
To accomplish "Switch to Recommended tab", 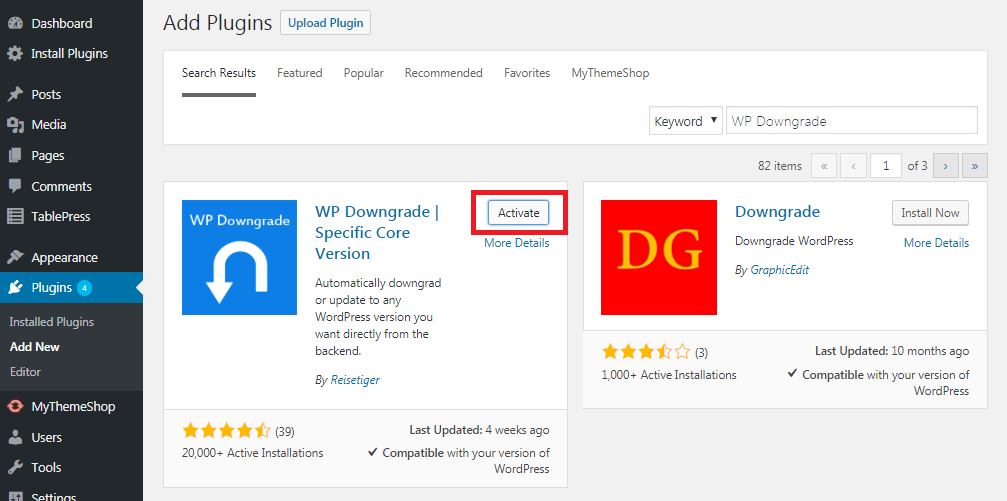I will (444, 73).
